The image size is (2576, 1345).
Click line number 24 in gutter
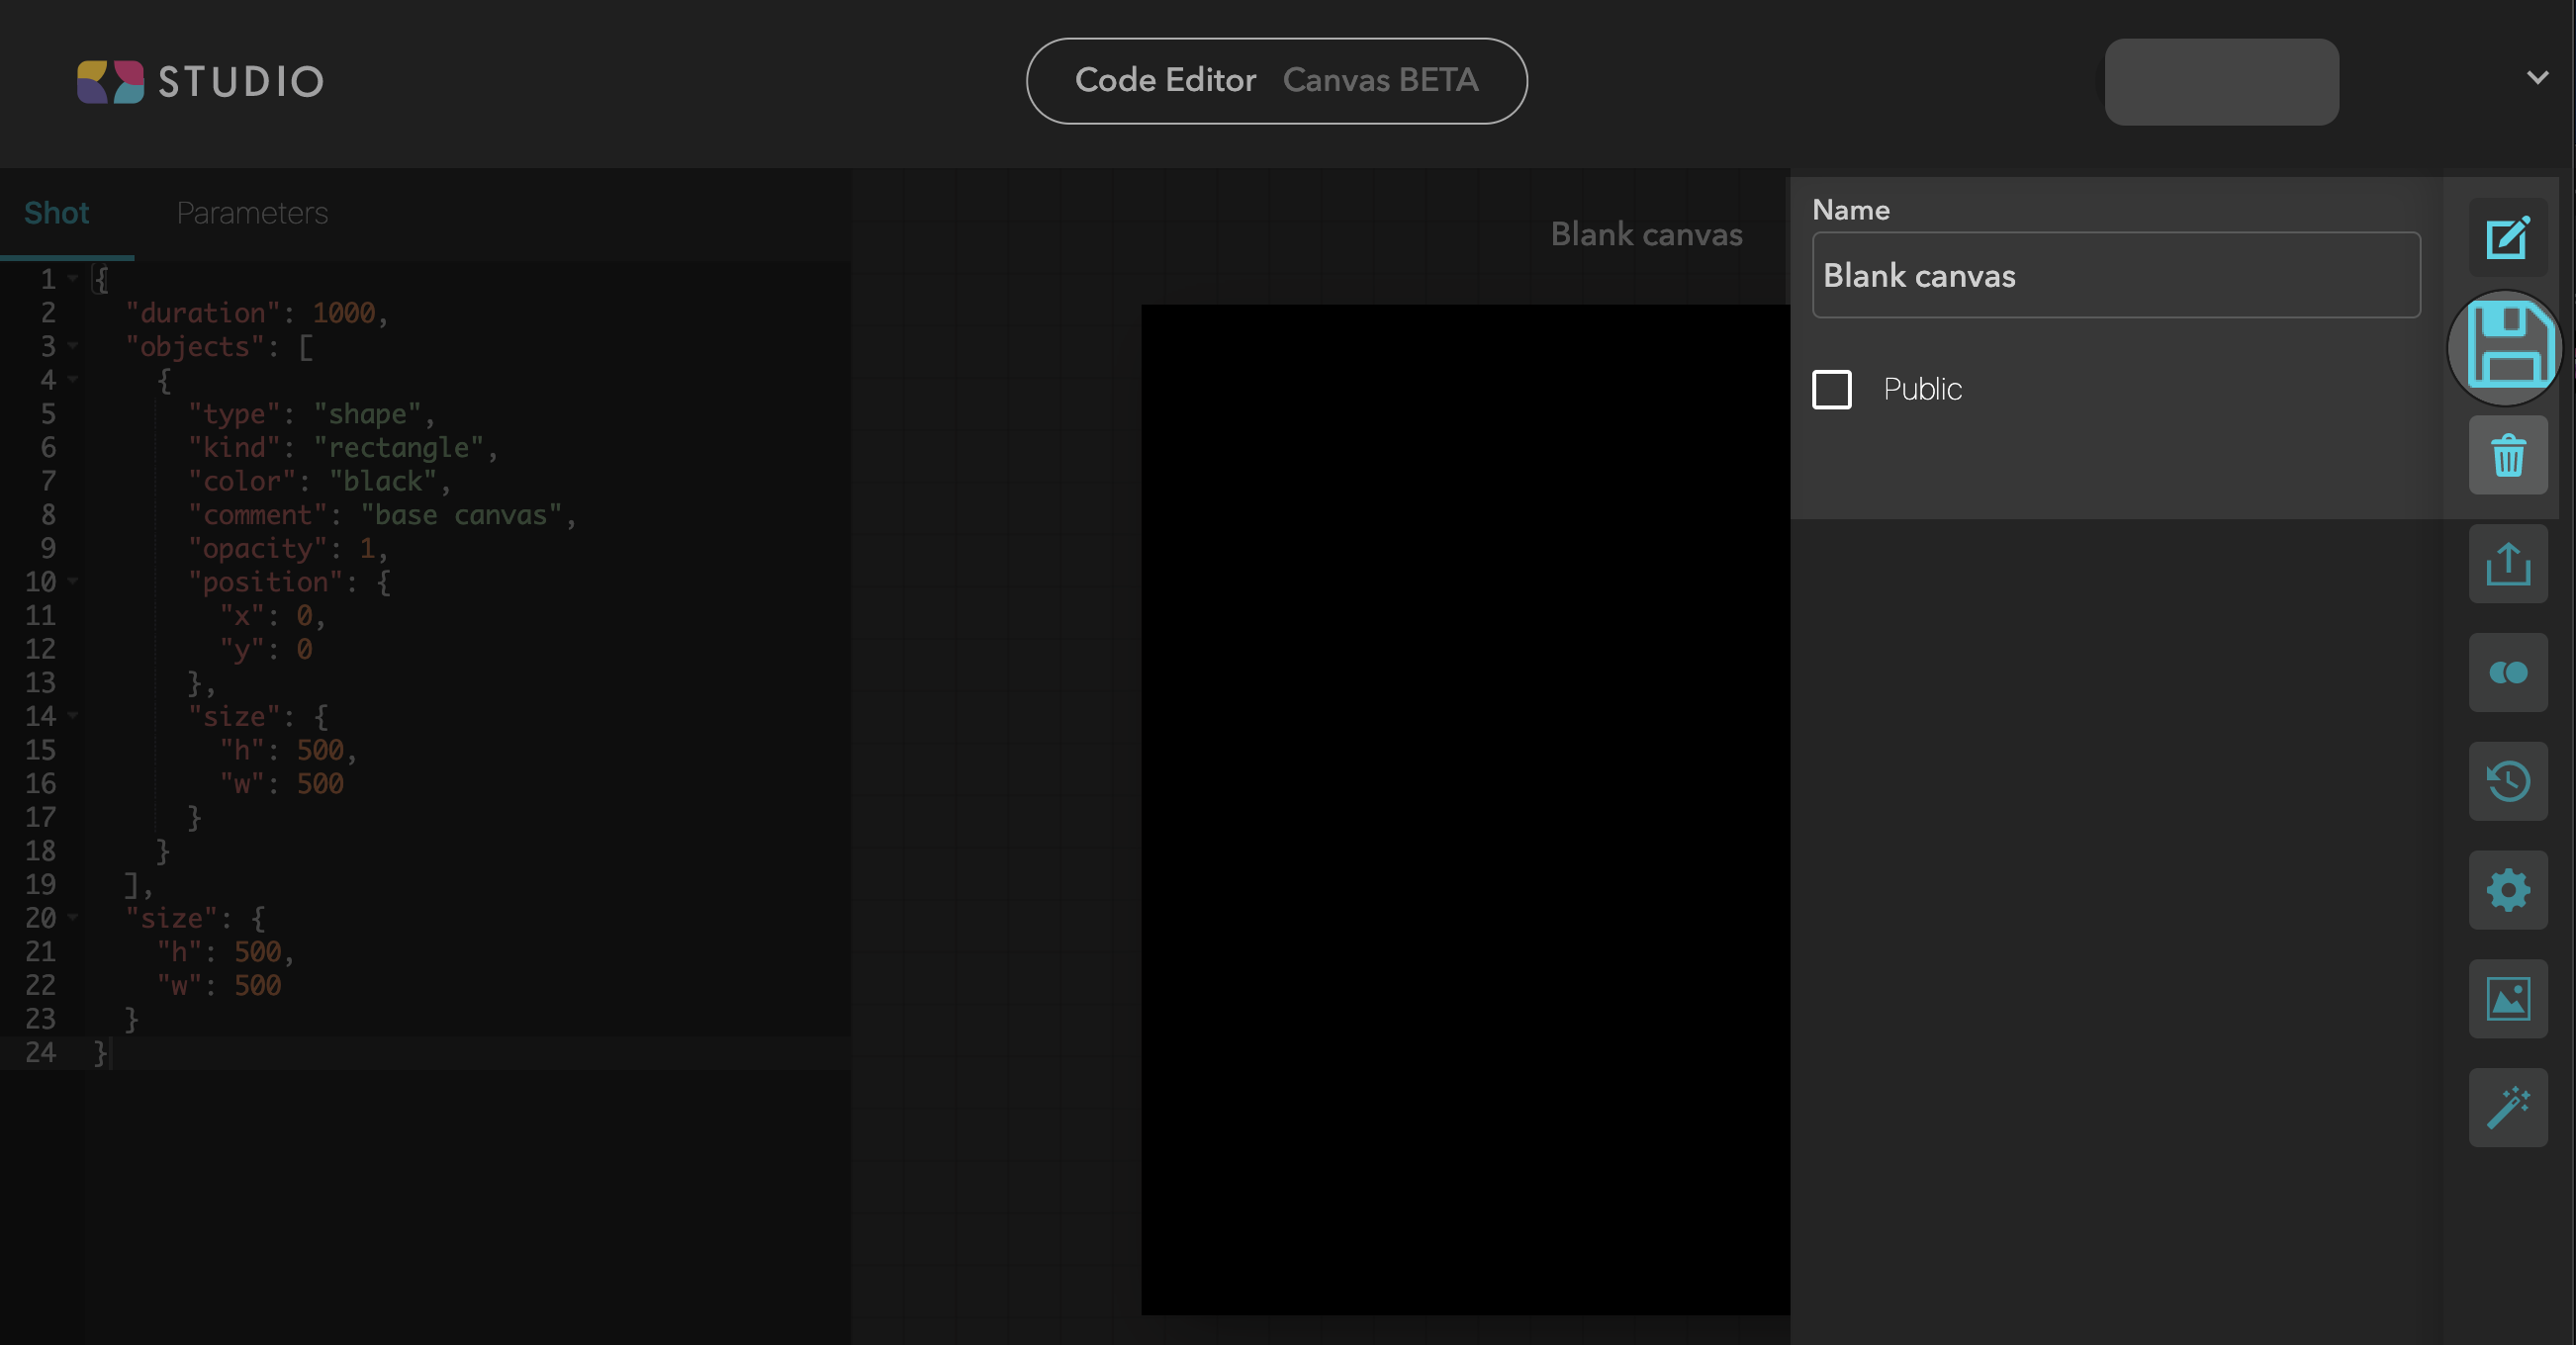[x=40, y=1052]
